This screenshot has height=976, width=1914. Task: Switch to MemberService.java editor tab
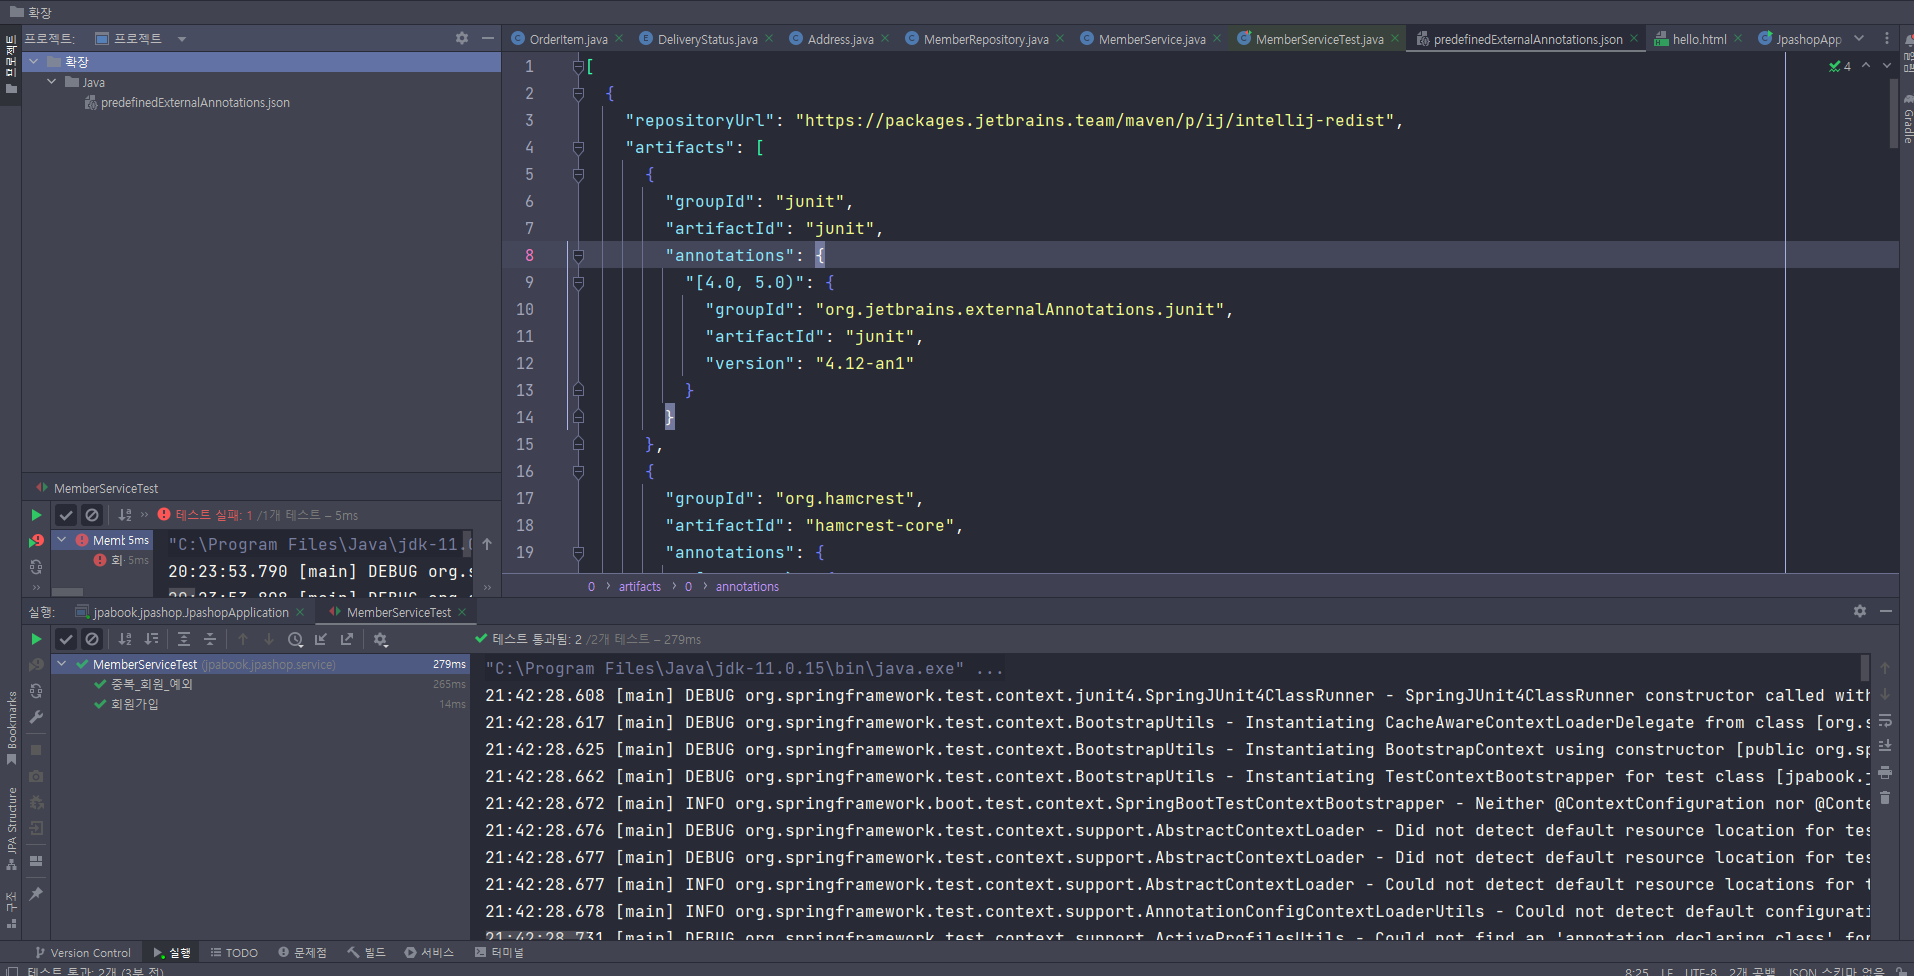click(1151, 39)
